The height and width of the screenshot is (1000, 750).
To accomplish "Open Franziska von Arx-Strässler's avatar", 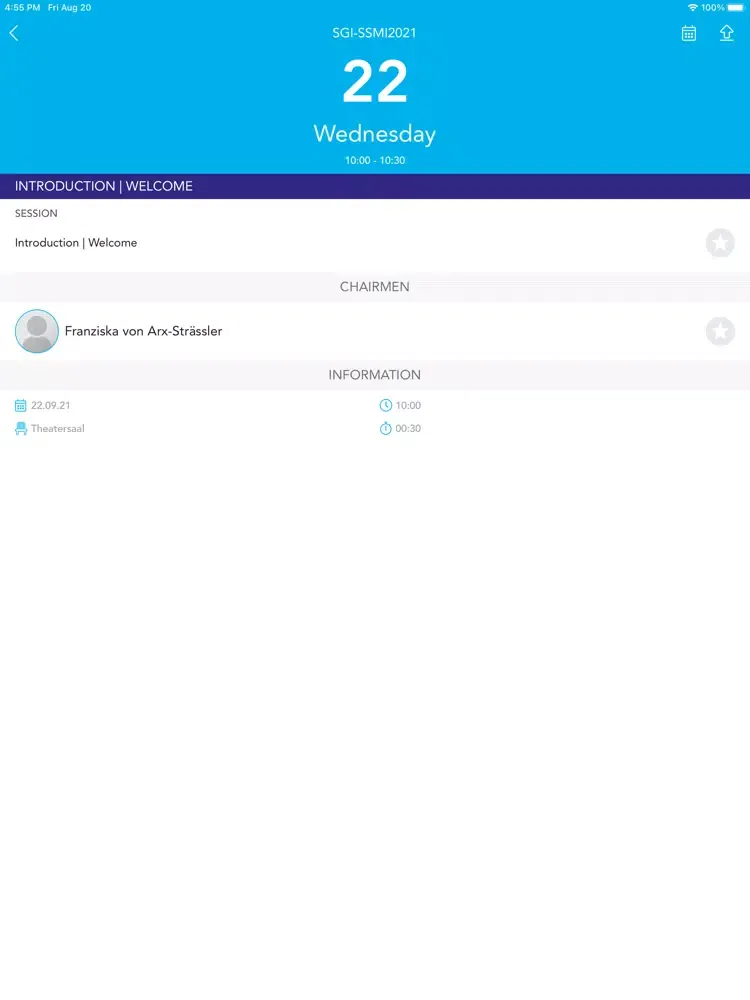I will point(37,331).
